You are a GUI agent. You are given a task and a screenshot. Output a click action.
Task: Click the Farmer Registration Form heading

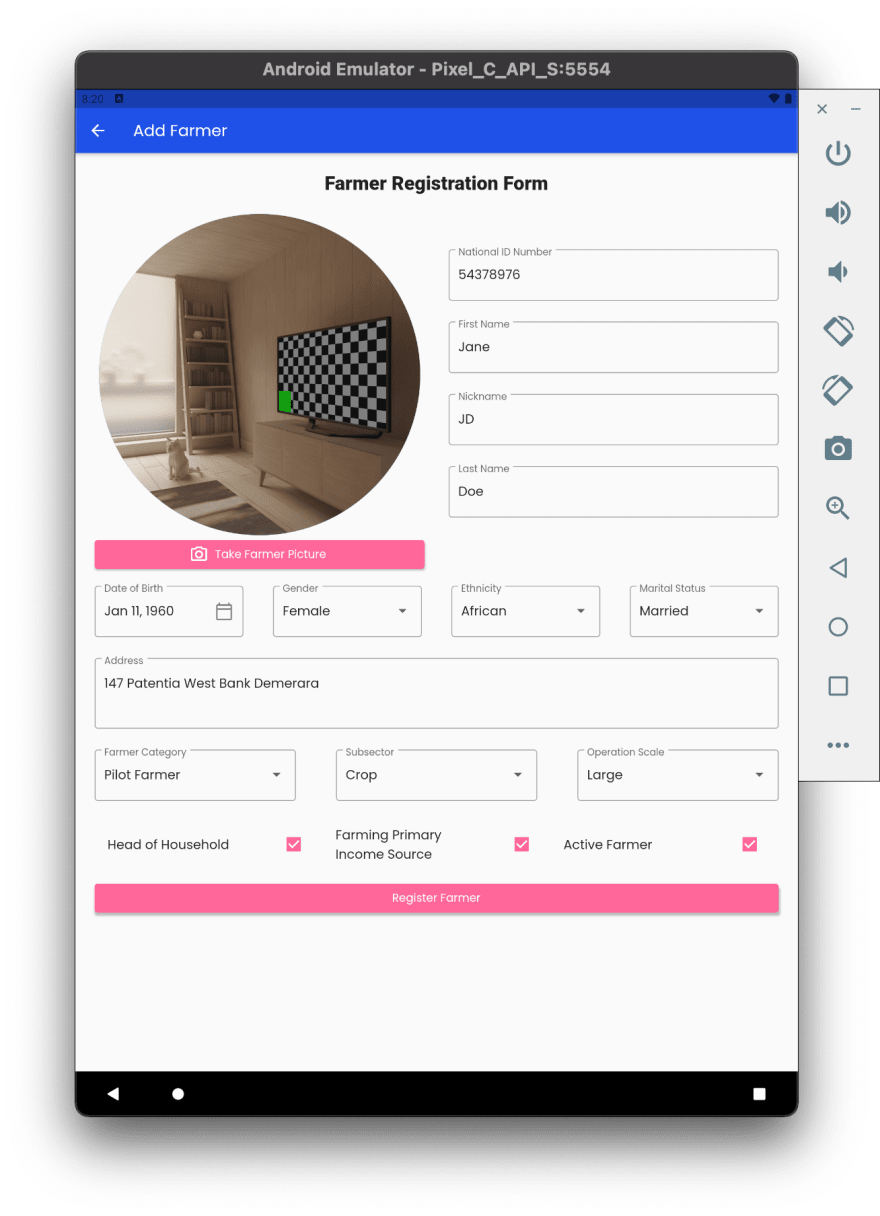(x=436, y=184)
